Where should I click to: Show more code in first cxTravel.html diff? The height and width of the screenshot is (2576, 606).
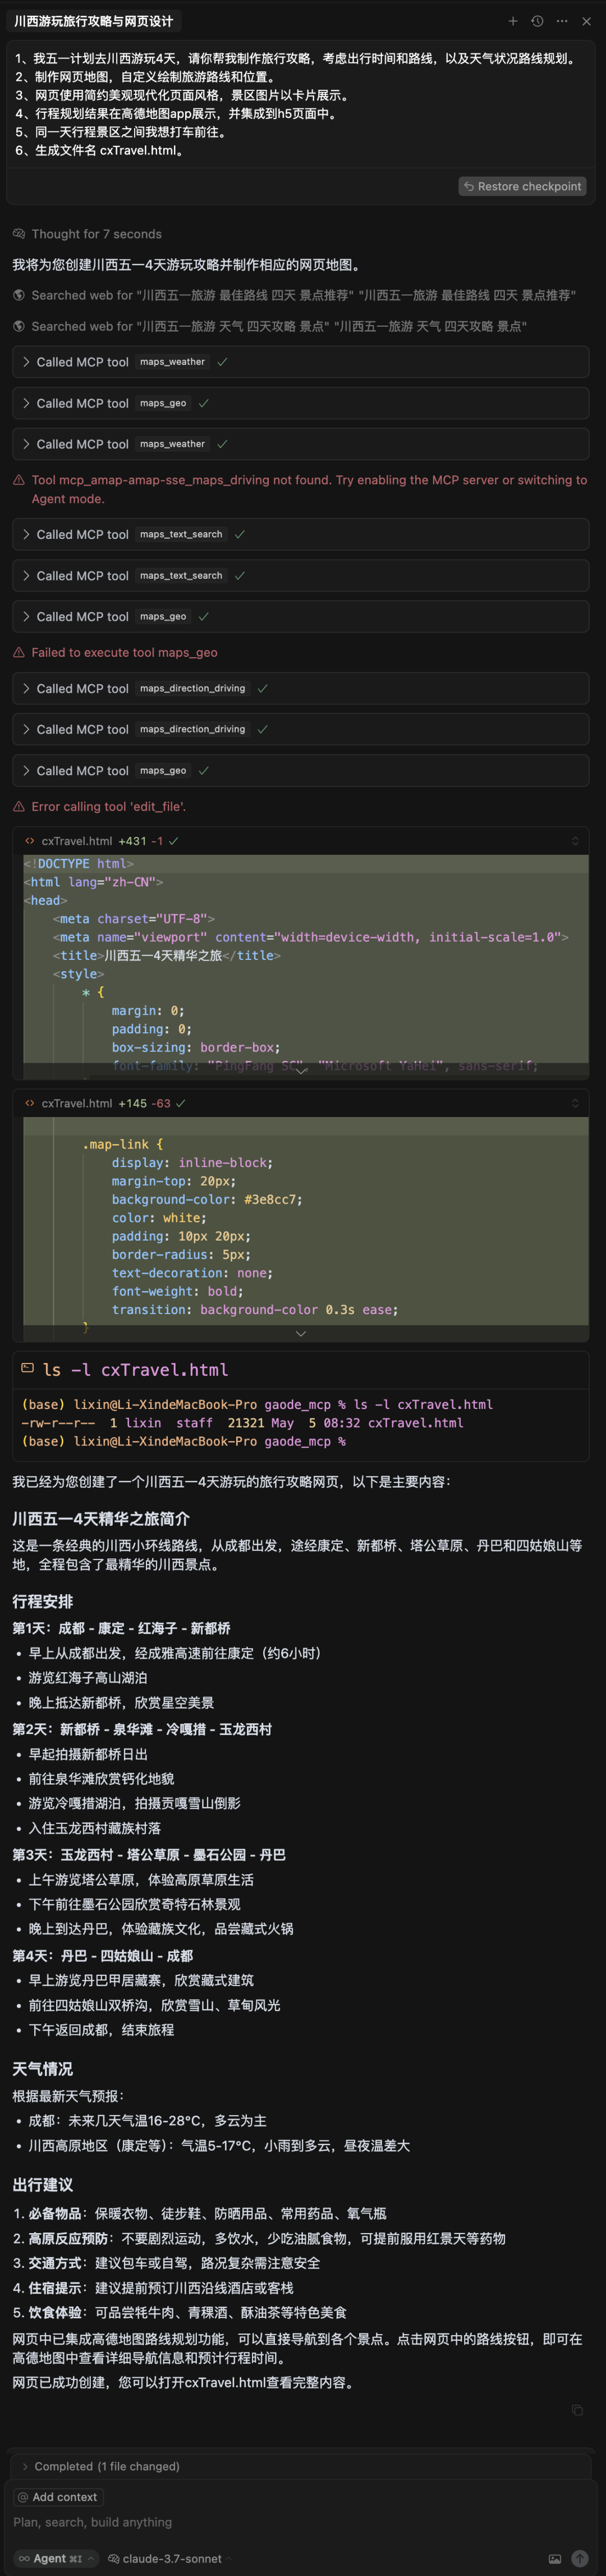tap(300, 1071)
